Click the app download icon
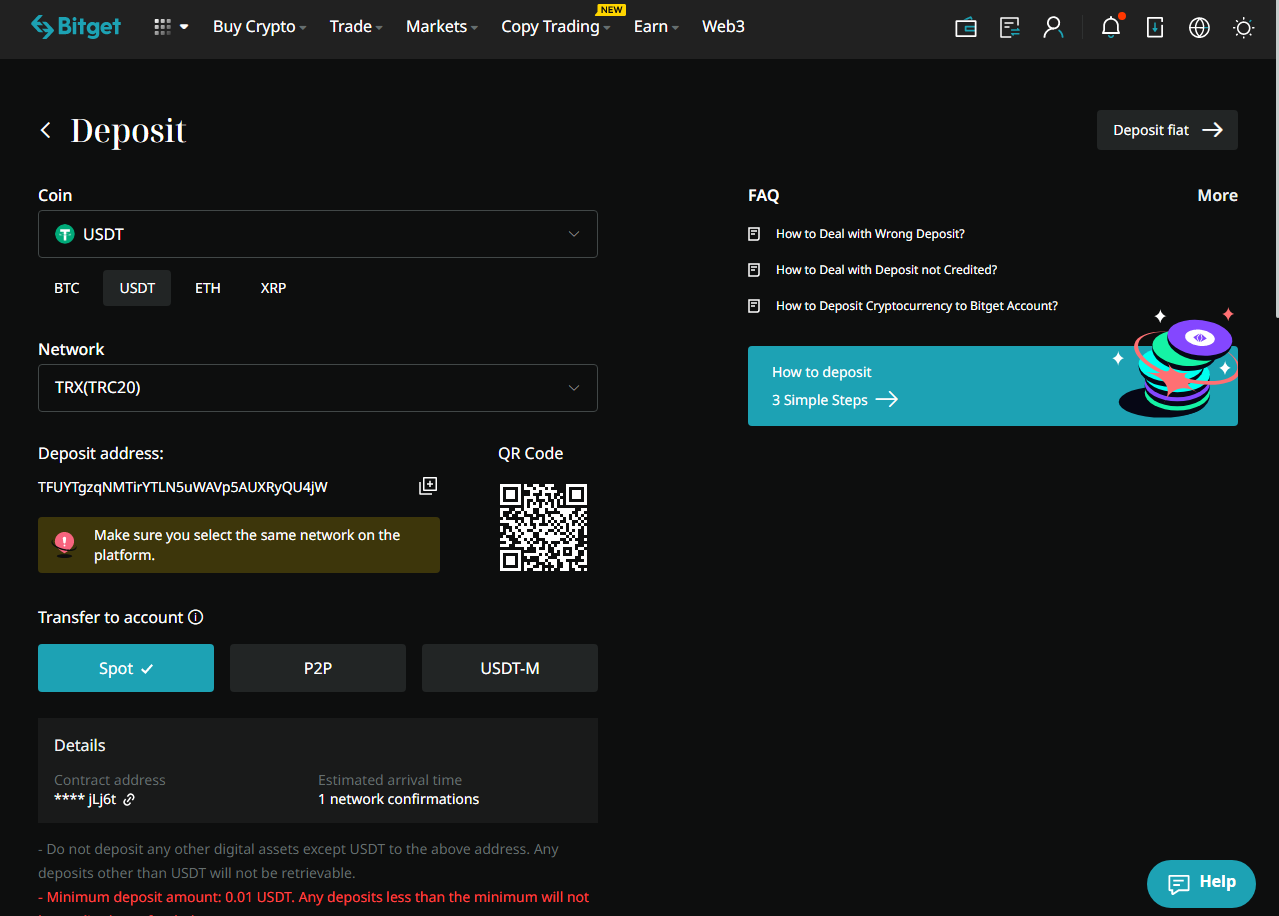The width and height of the screenshot is (1279, 916). click(1155, 28)
